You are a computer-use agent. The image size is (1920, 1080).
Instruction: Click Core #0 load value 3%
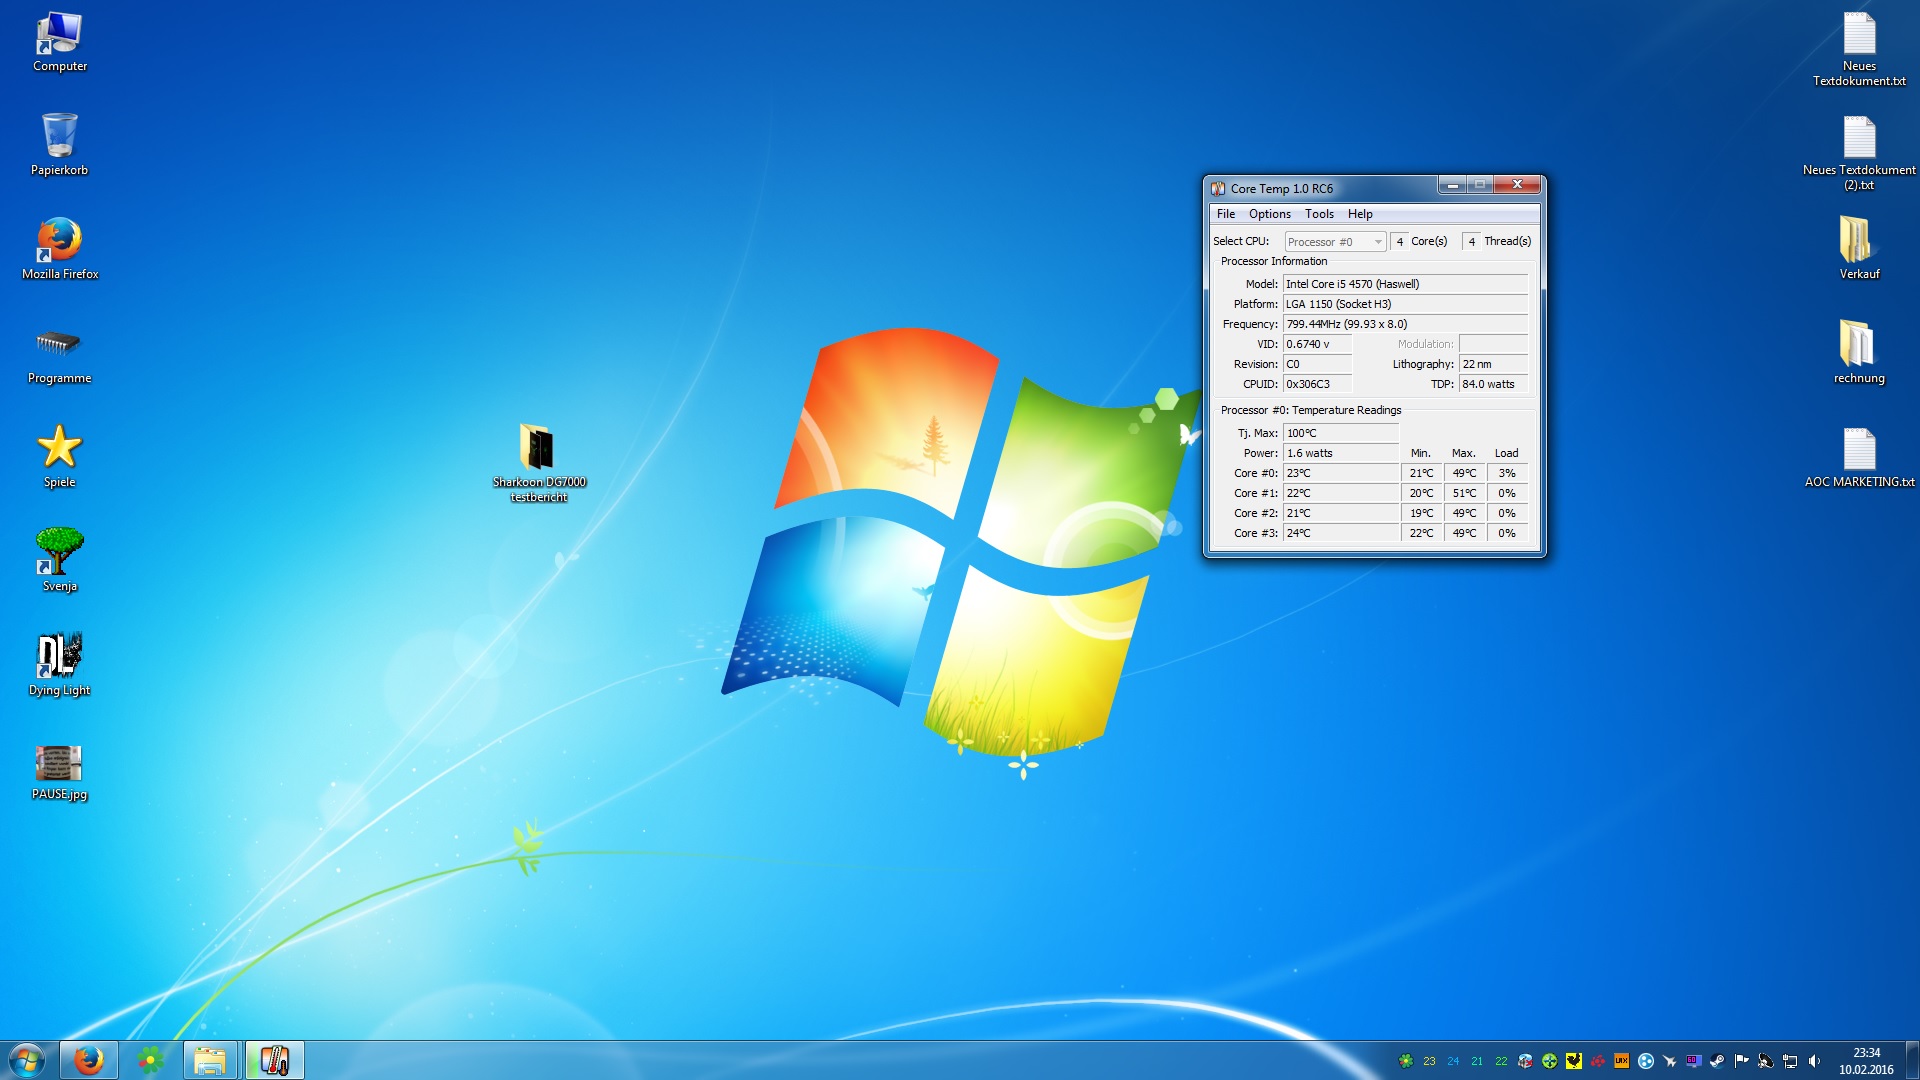click(x=1507, y=473)
